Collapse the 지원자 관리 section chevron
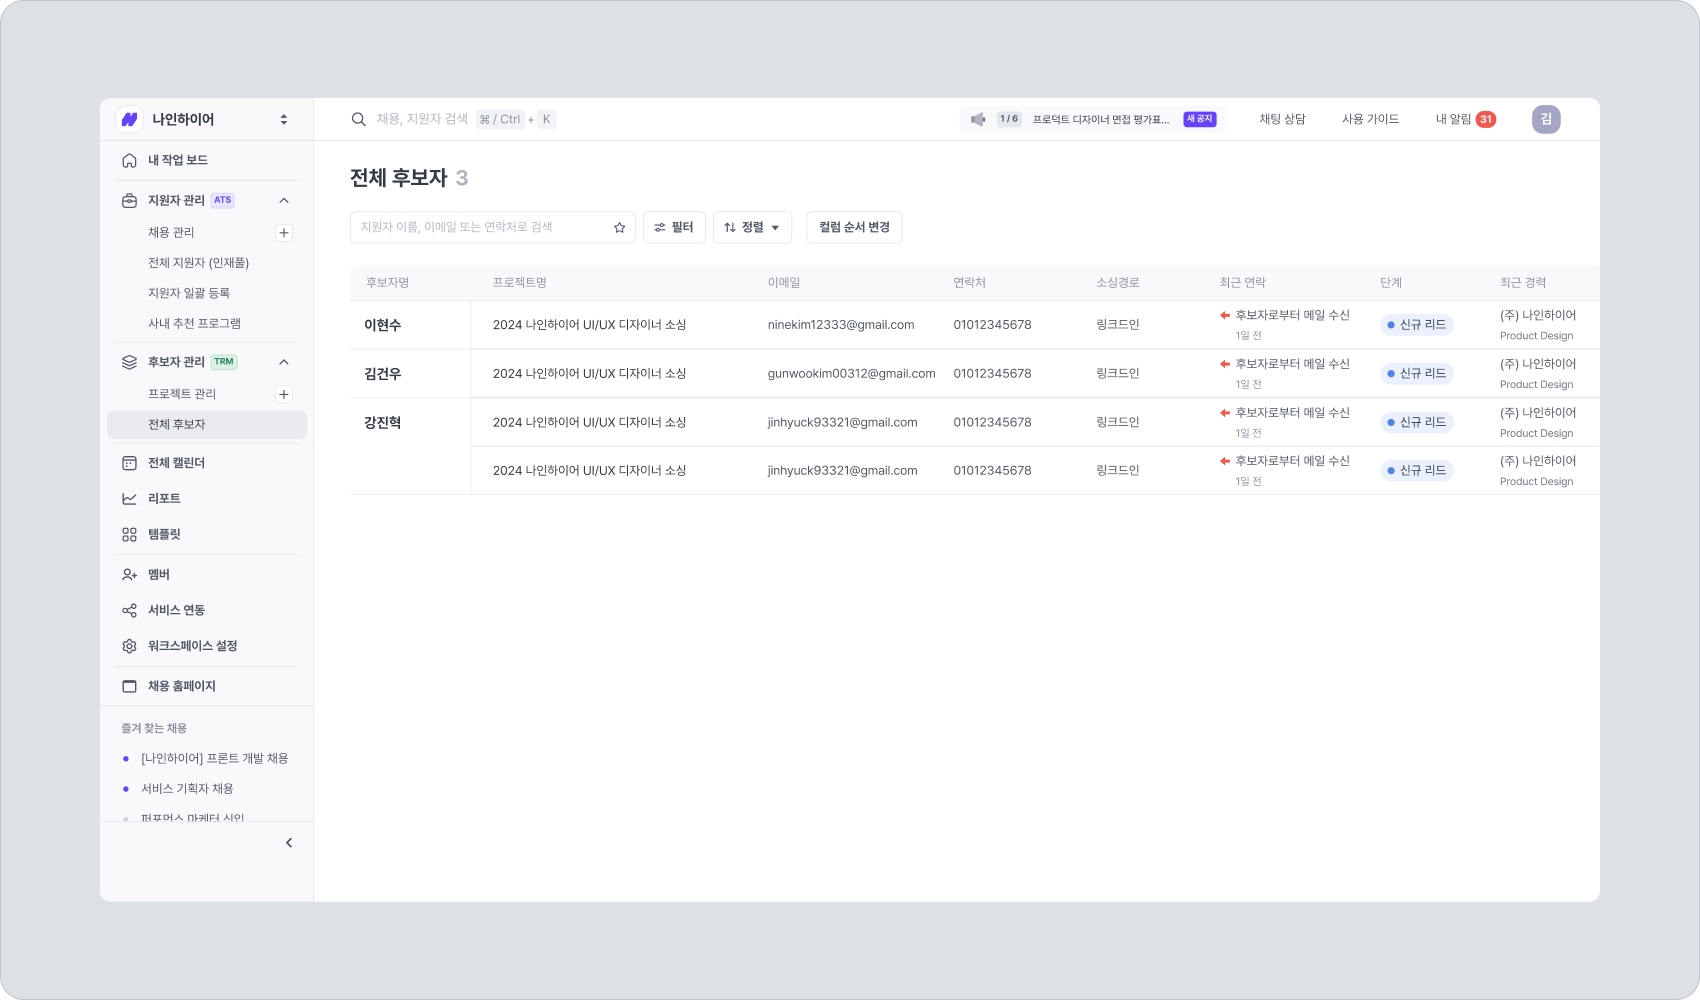 click(x=284, y=200)
